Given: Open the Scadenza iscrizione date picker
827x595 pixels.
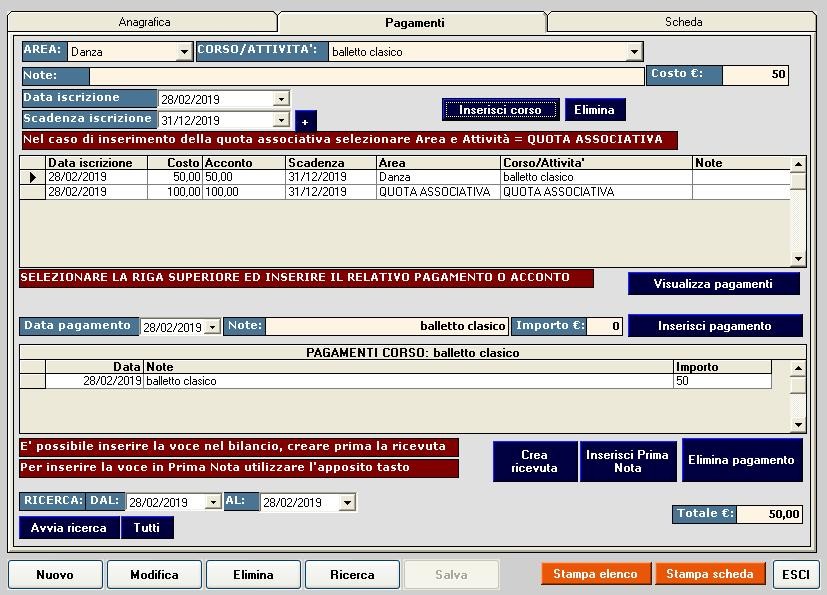Looking at the screenshot, I should click(282, 120).
